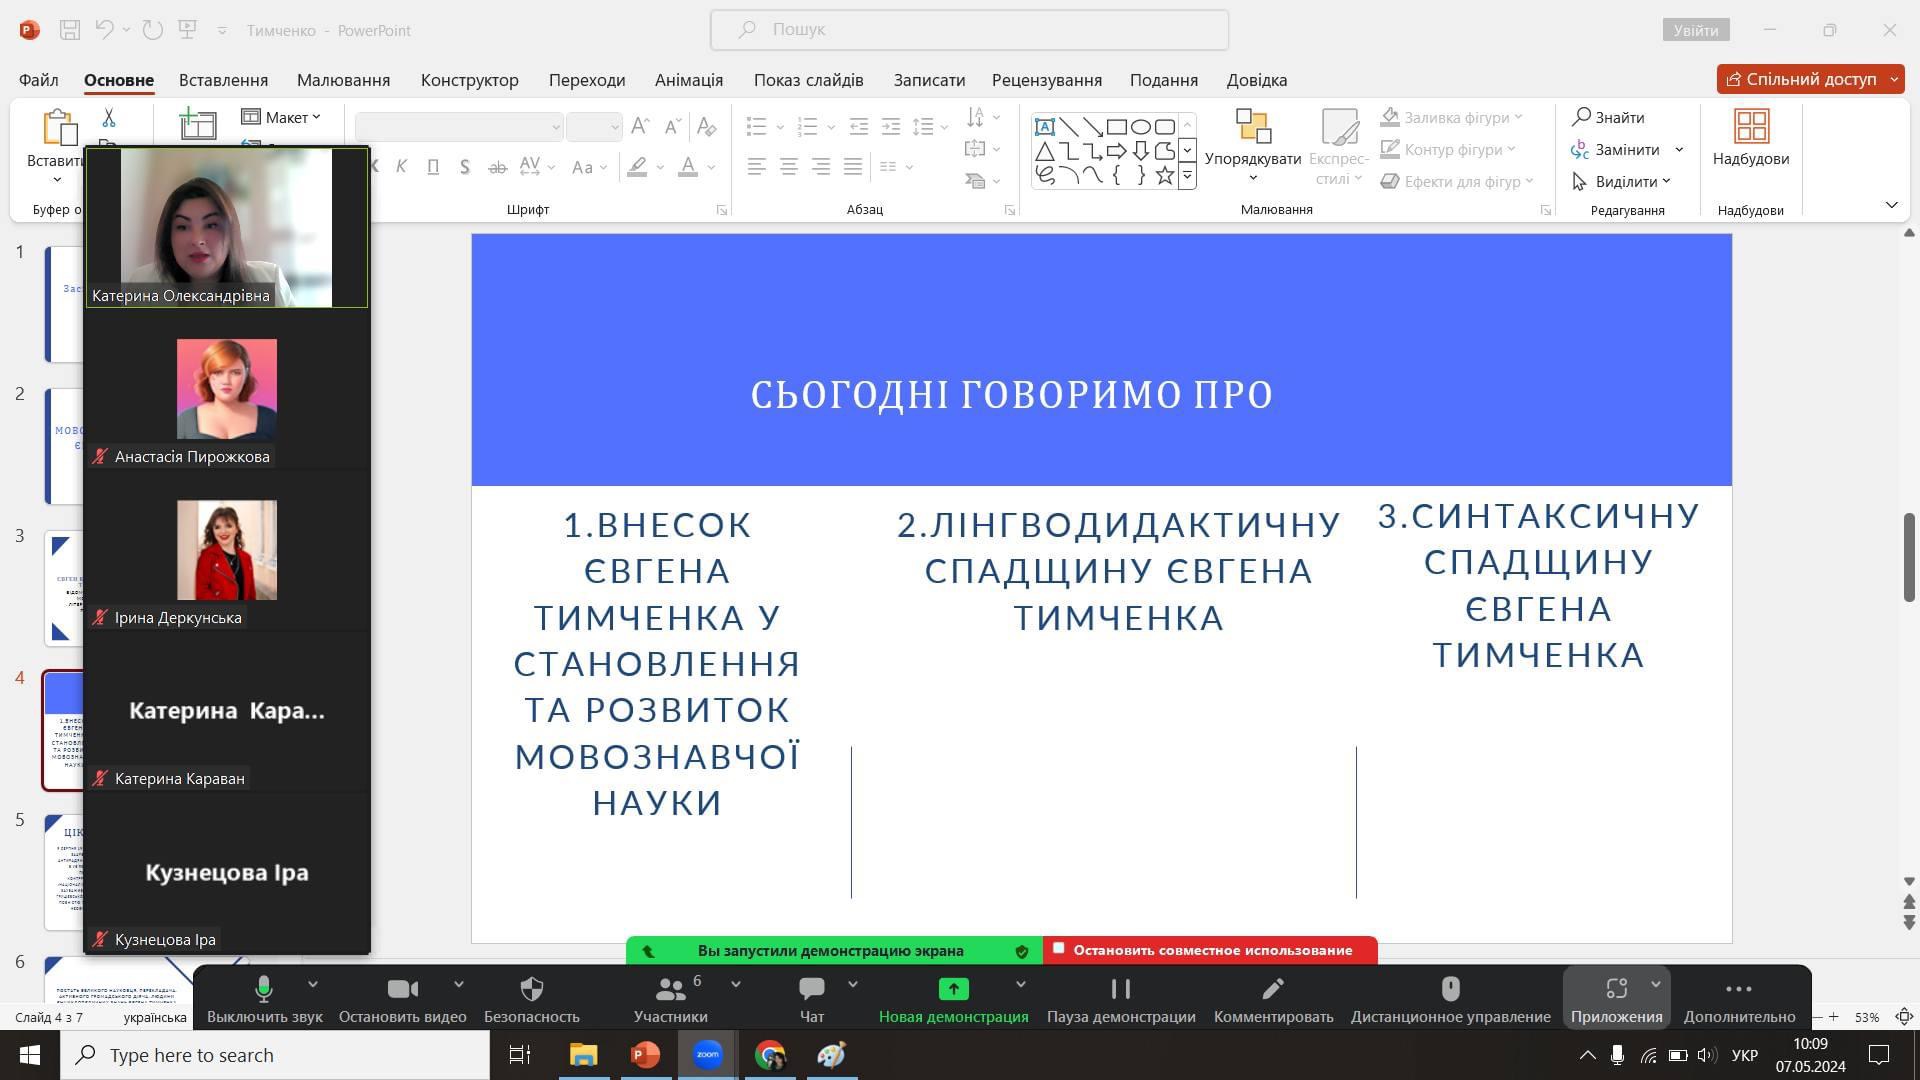This screenshot has width=1920, height=1080.
Task: Justify paragraph text
Action: click(853, 167)
